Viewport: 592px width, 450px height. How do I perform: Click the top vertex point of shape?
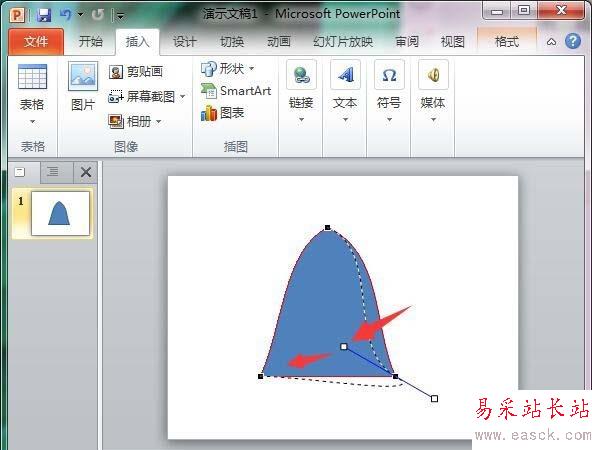click(328, 227)
